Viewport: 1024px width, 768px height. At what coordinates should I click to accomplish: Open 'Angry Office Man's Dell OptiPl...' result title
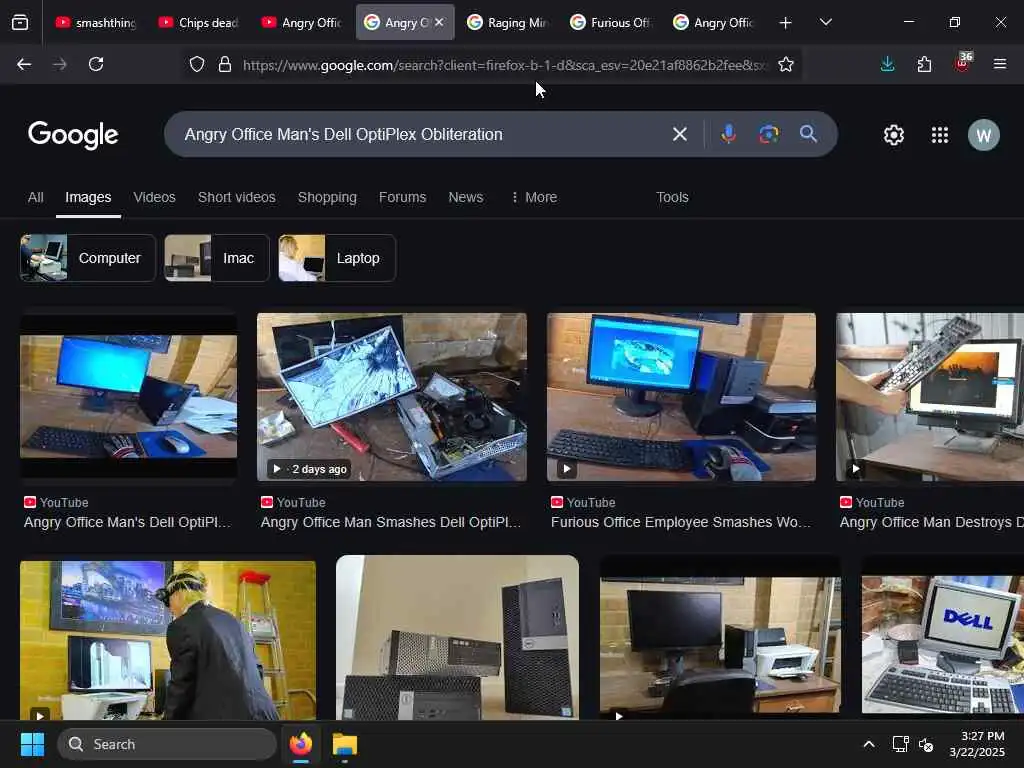(x=127, y=522)
